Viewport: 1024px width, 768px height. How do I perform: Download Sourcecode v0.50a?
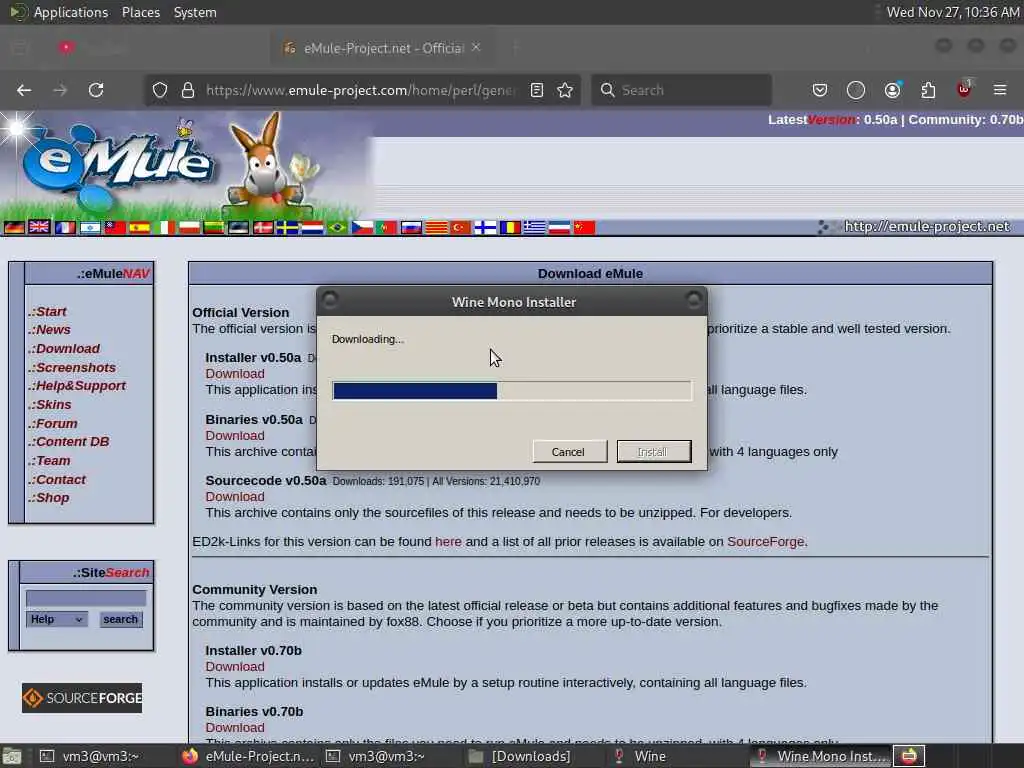[235, 497]
